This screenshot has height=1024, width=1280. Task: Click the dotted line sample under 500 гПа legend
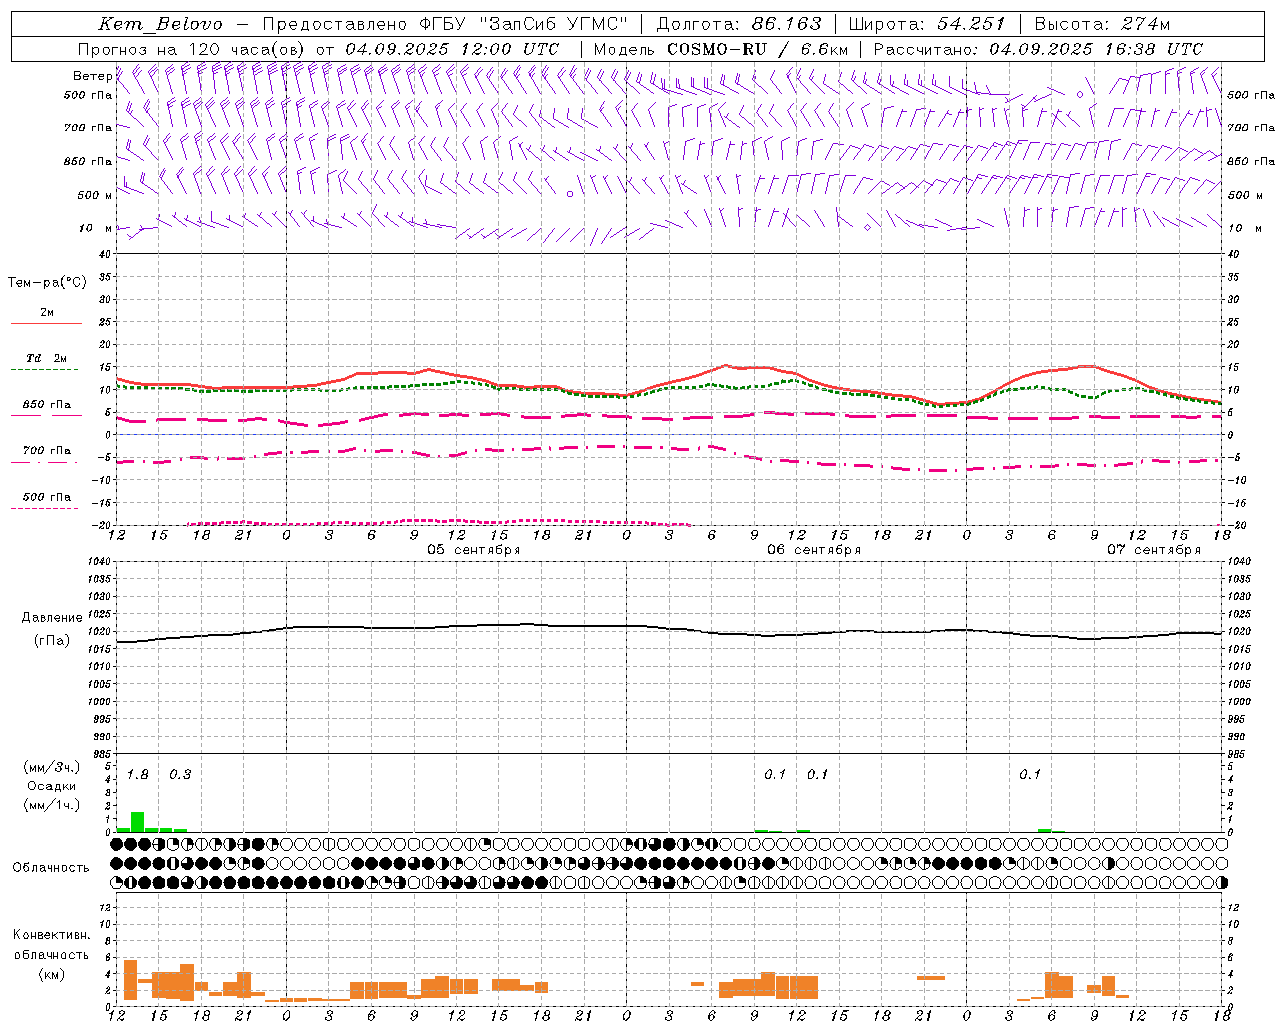click(45, 508)
